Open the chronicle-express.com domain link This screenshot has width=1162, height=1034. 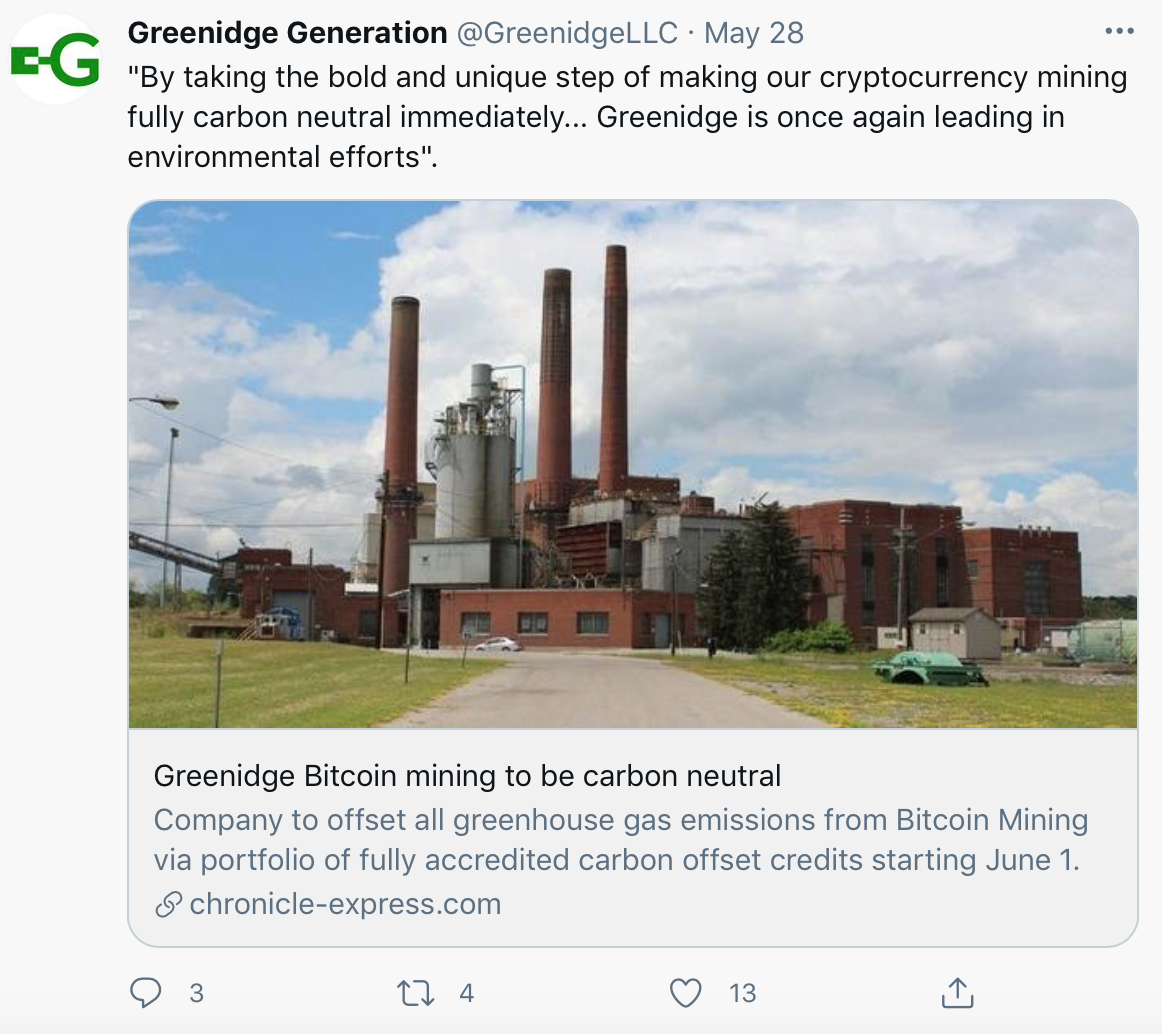click(345, 905)
